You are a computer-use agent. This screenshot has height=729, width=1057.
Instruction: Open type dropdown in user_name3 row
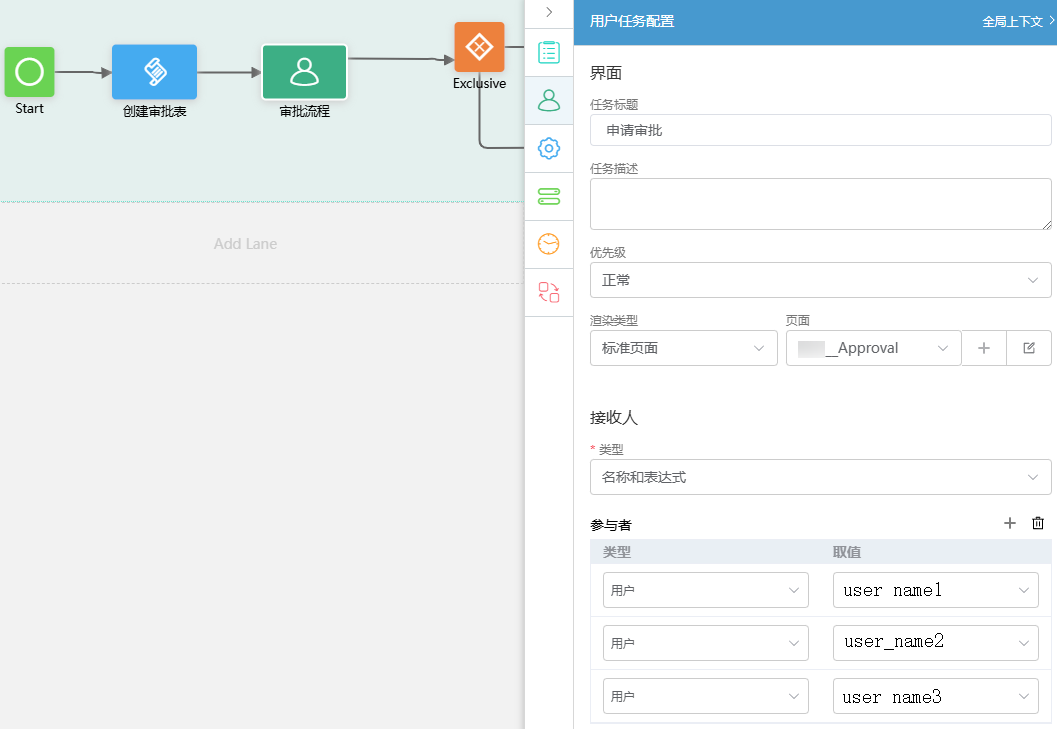706,696
